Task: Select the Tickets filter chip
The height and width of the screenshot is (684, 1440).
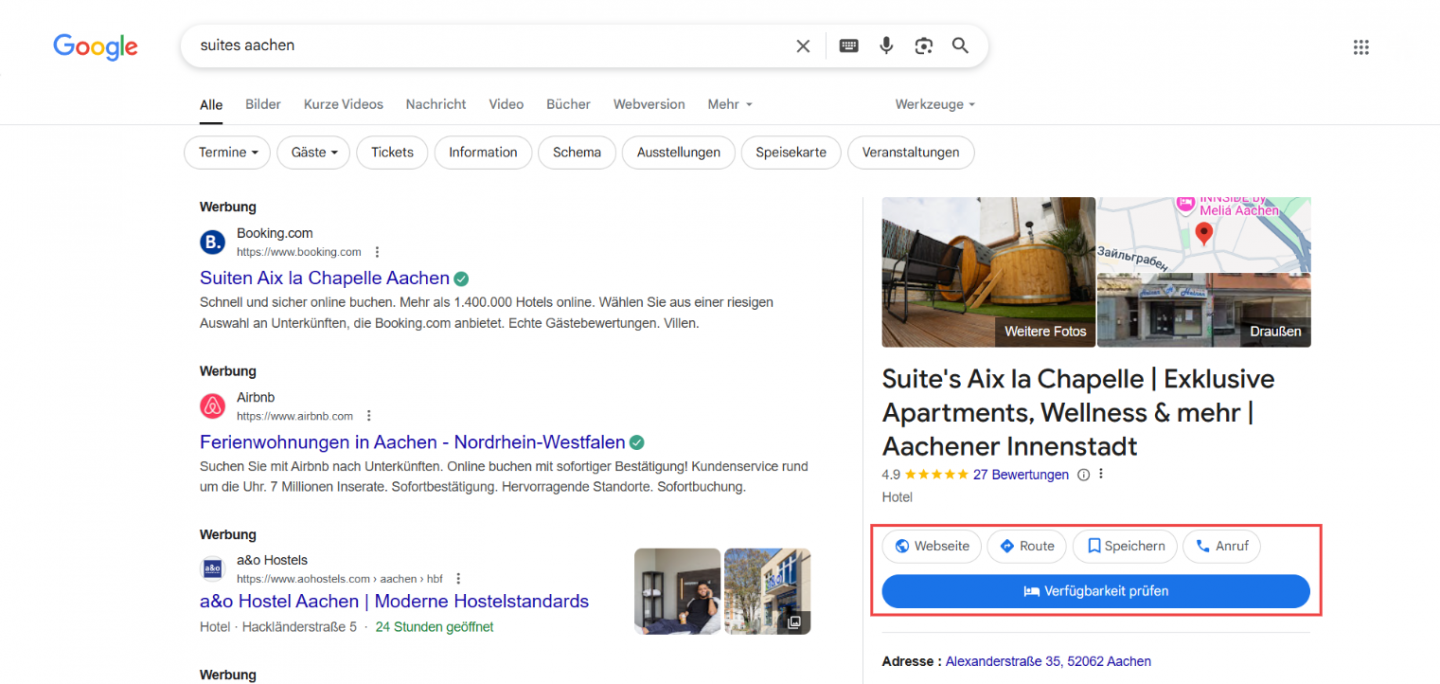Action: (x=392, y=153)
